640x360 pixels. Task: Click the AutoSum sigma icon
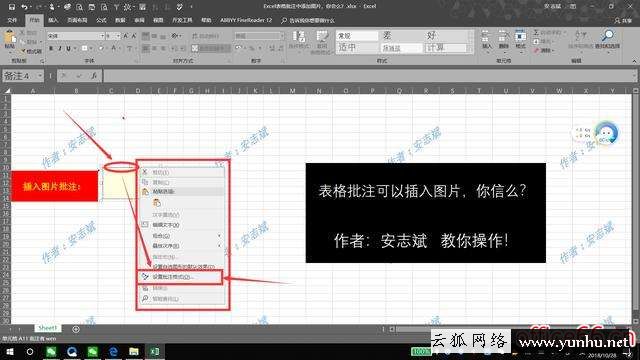click(x=536, y=32)
